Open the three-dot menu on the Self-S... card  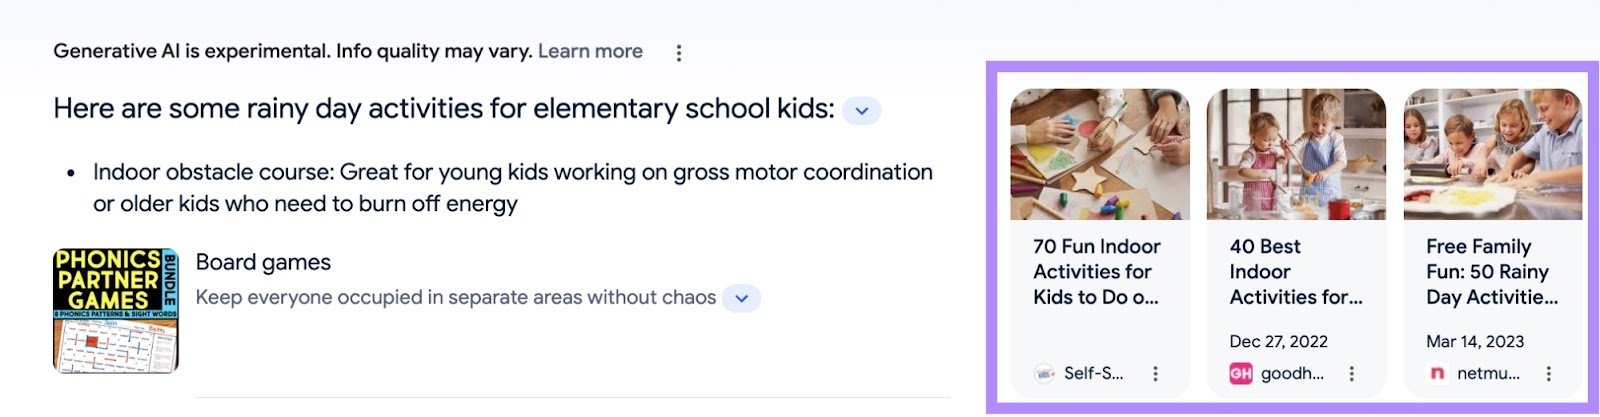pos(1155,373)
